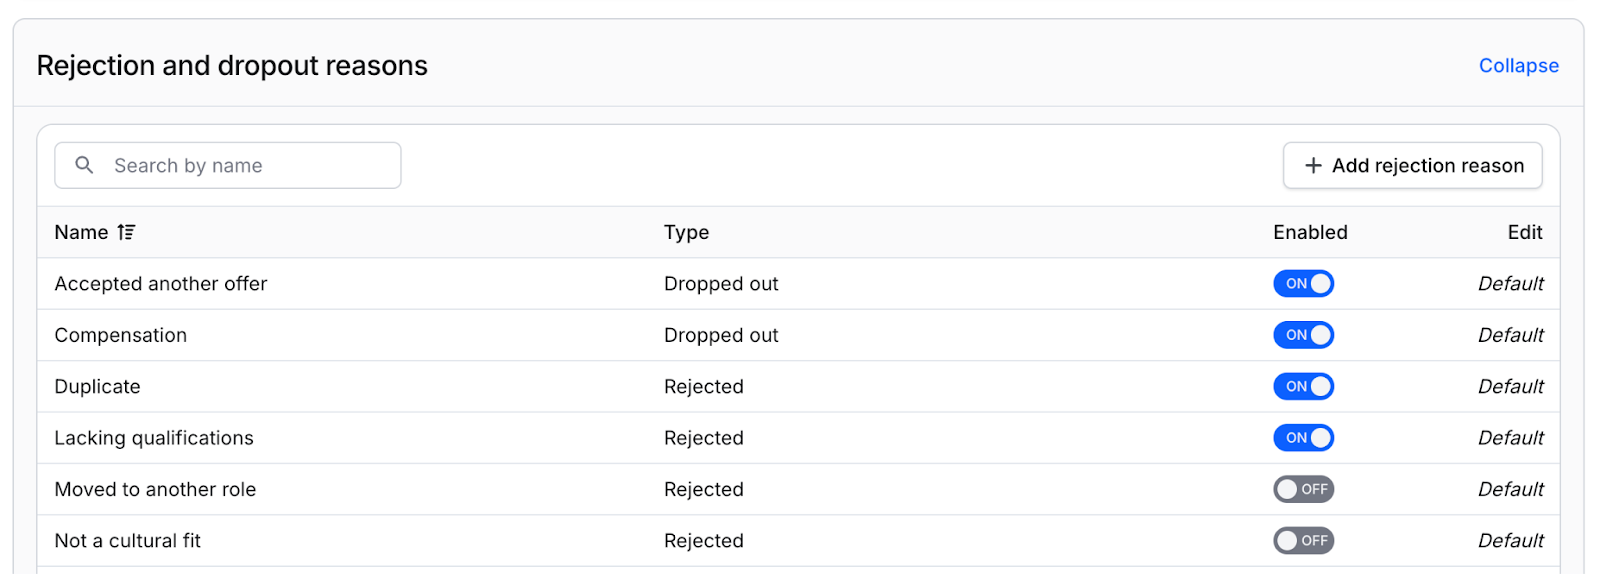The width and height of the screenshot is (1600, 574).
Task: Click the Rejected type in Duplicate row
Action: (x=704, y=387)
